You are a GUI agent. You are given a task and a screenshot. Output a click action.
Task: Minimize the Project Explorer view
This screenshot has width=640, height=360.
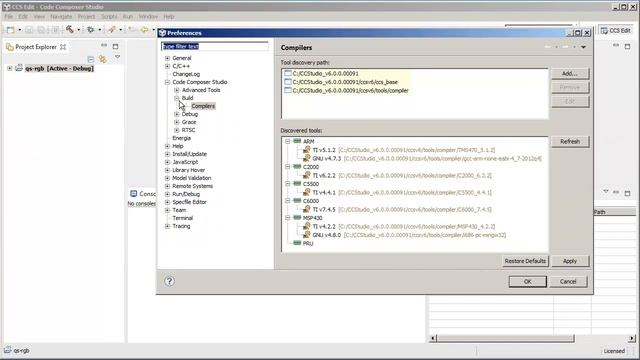(x=104, y=46)
